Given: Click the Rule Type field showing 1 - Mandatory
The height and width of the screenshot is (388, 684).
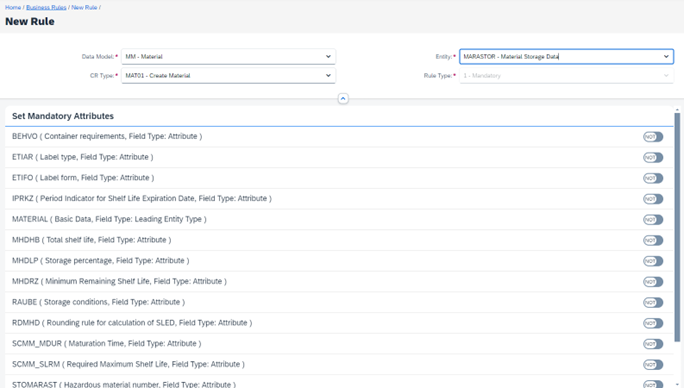Looking at the screenshot, I should (566, 76).
